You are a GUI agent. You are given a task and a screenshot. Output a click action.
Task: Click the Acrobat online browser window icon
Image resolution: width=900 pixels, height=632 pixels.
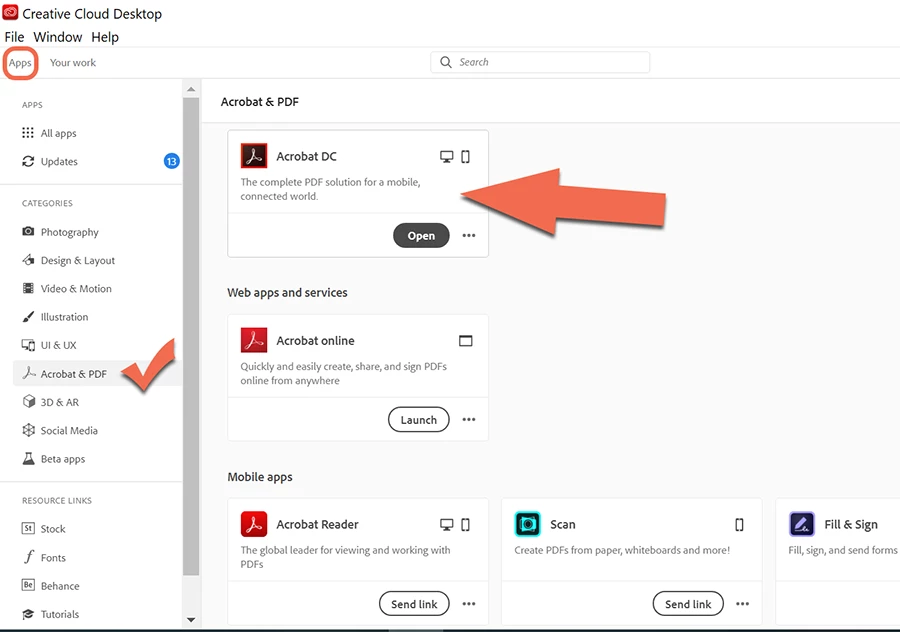click(x=465, y=340)
